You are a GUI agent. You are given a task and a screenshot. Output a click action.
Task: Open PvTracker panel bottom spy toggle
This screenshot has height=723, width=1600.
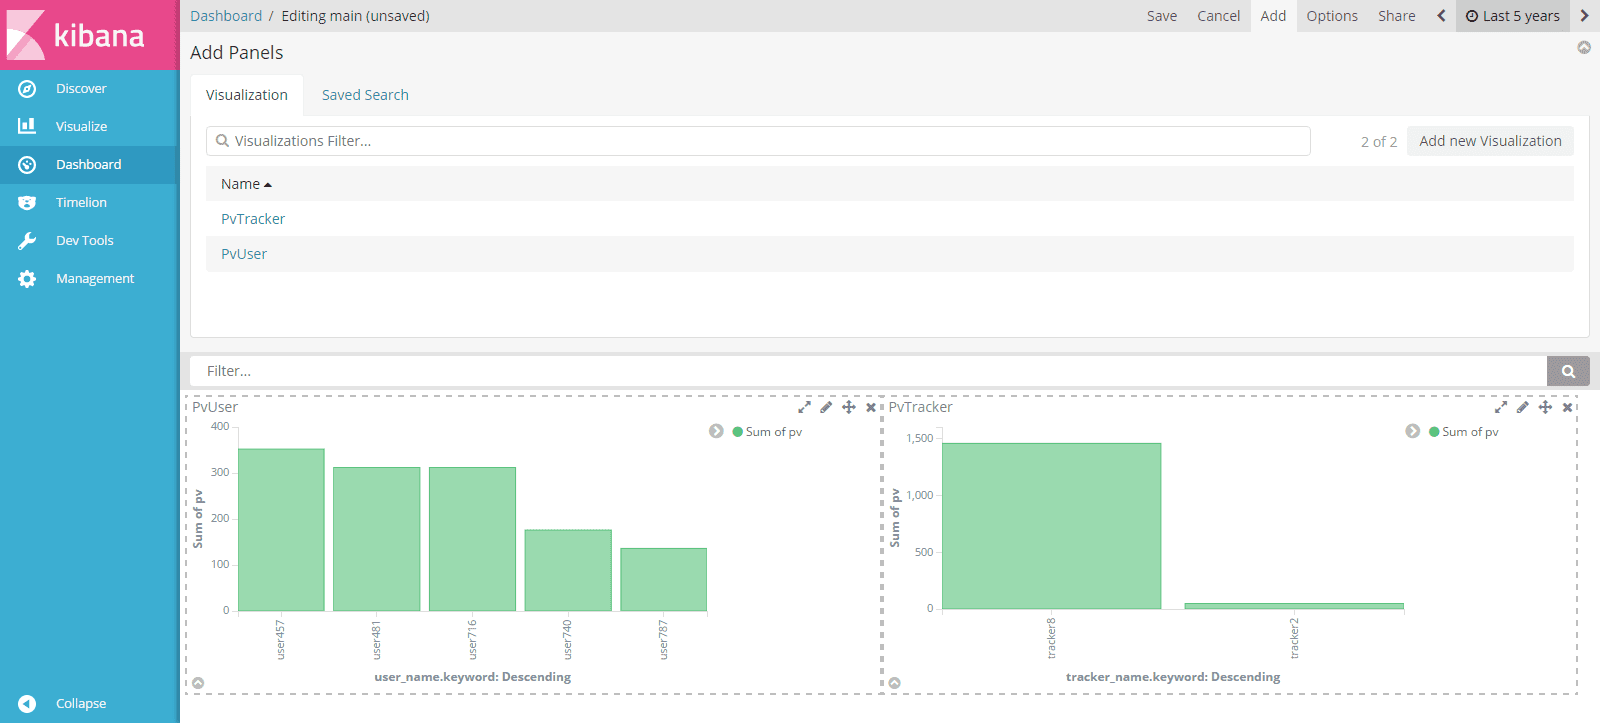pos(894,683)
